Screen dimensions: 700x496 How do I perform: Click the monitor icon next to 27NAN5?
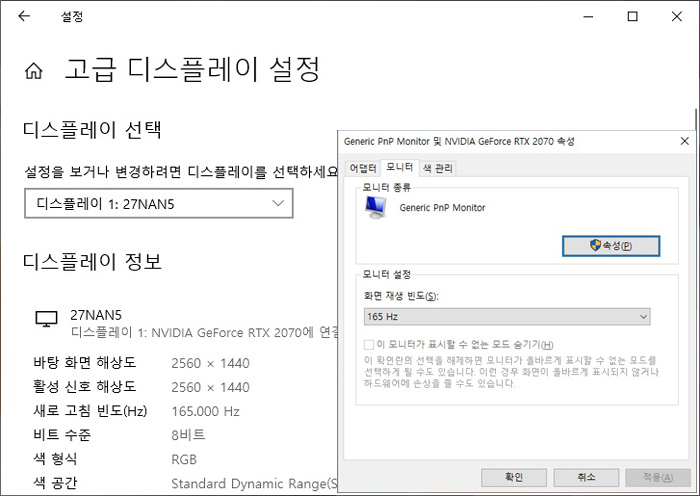coord(46,319)
